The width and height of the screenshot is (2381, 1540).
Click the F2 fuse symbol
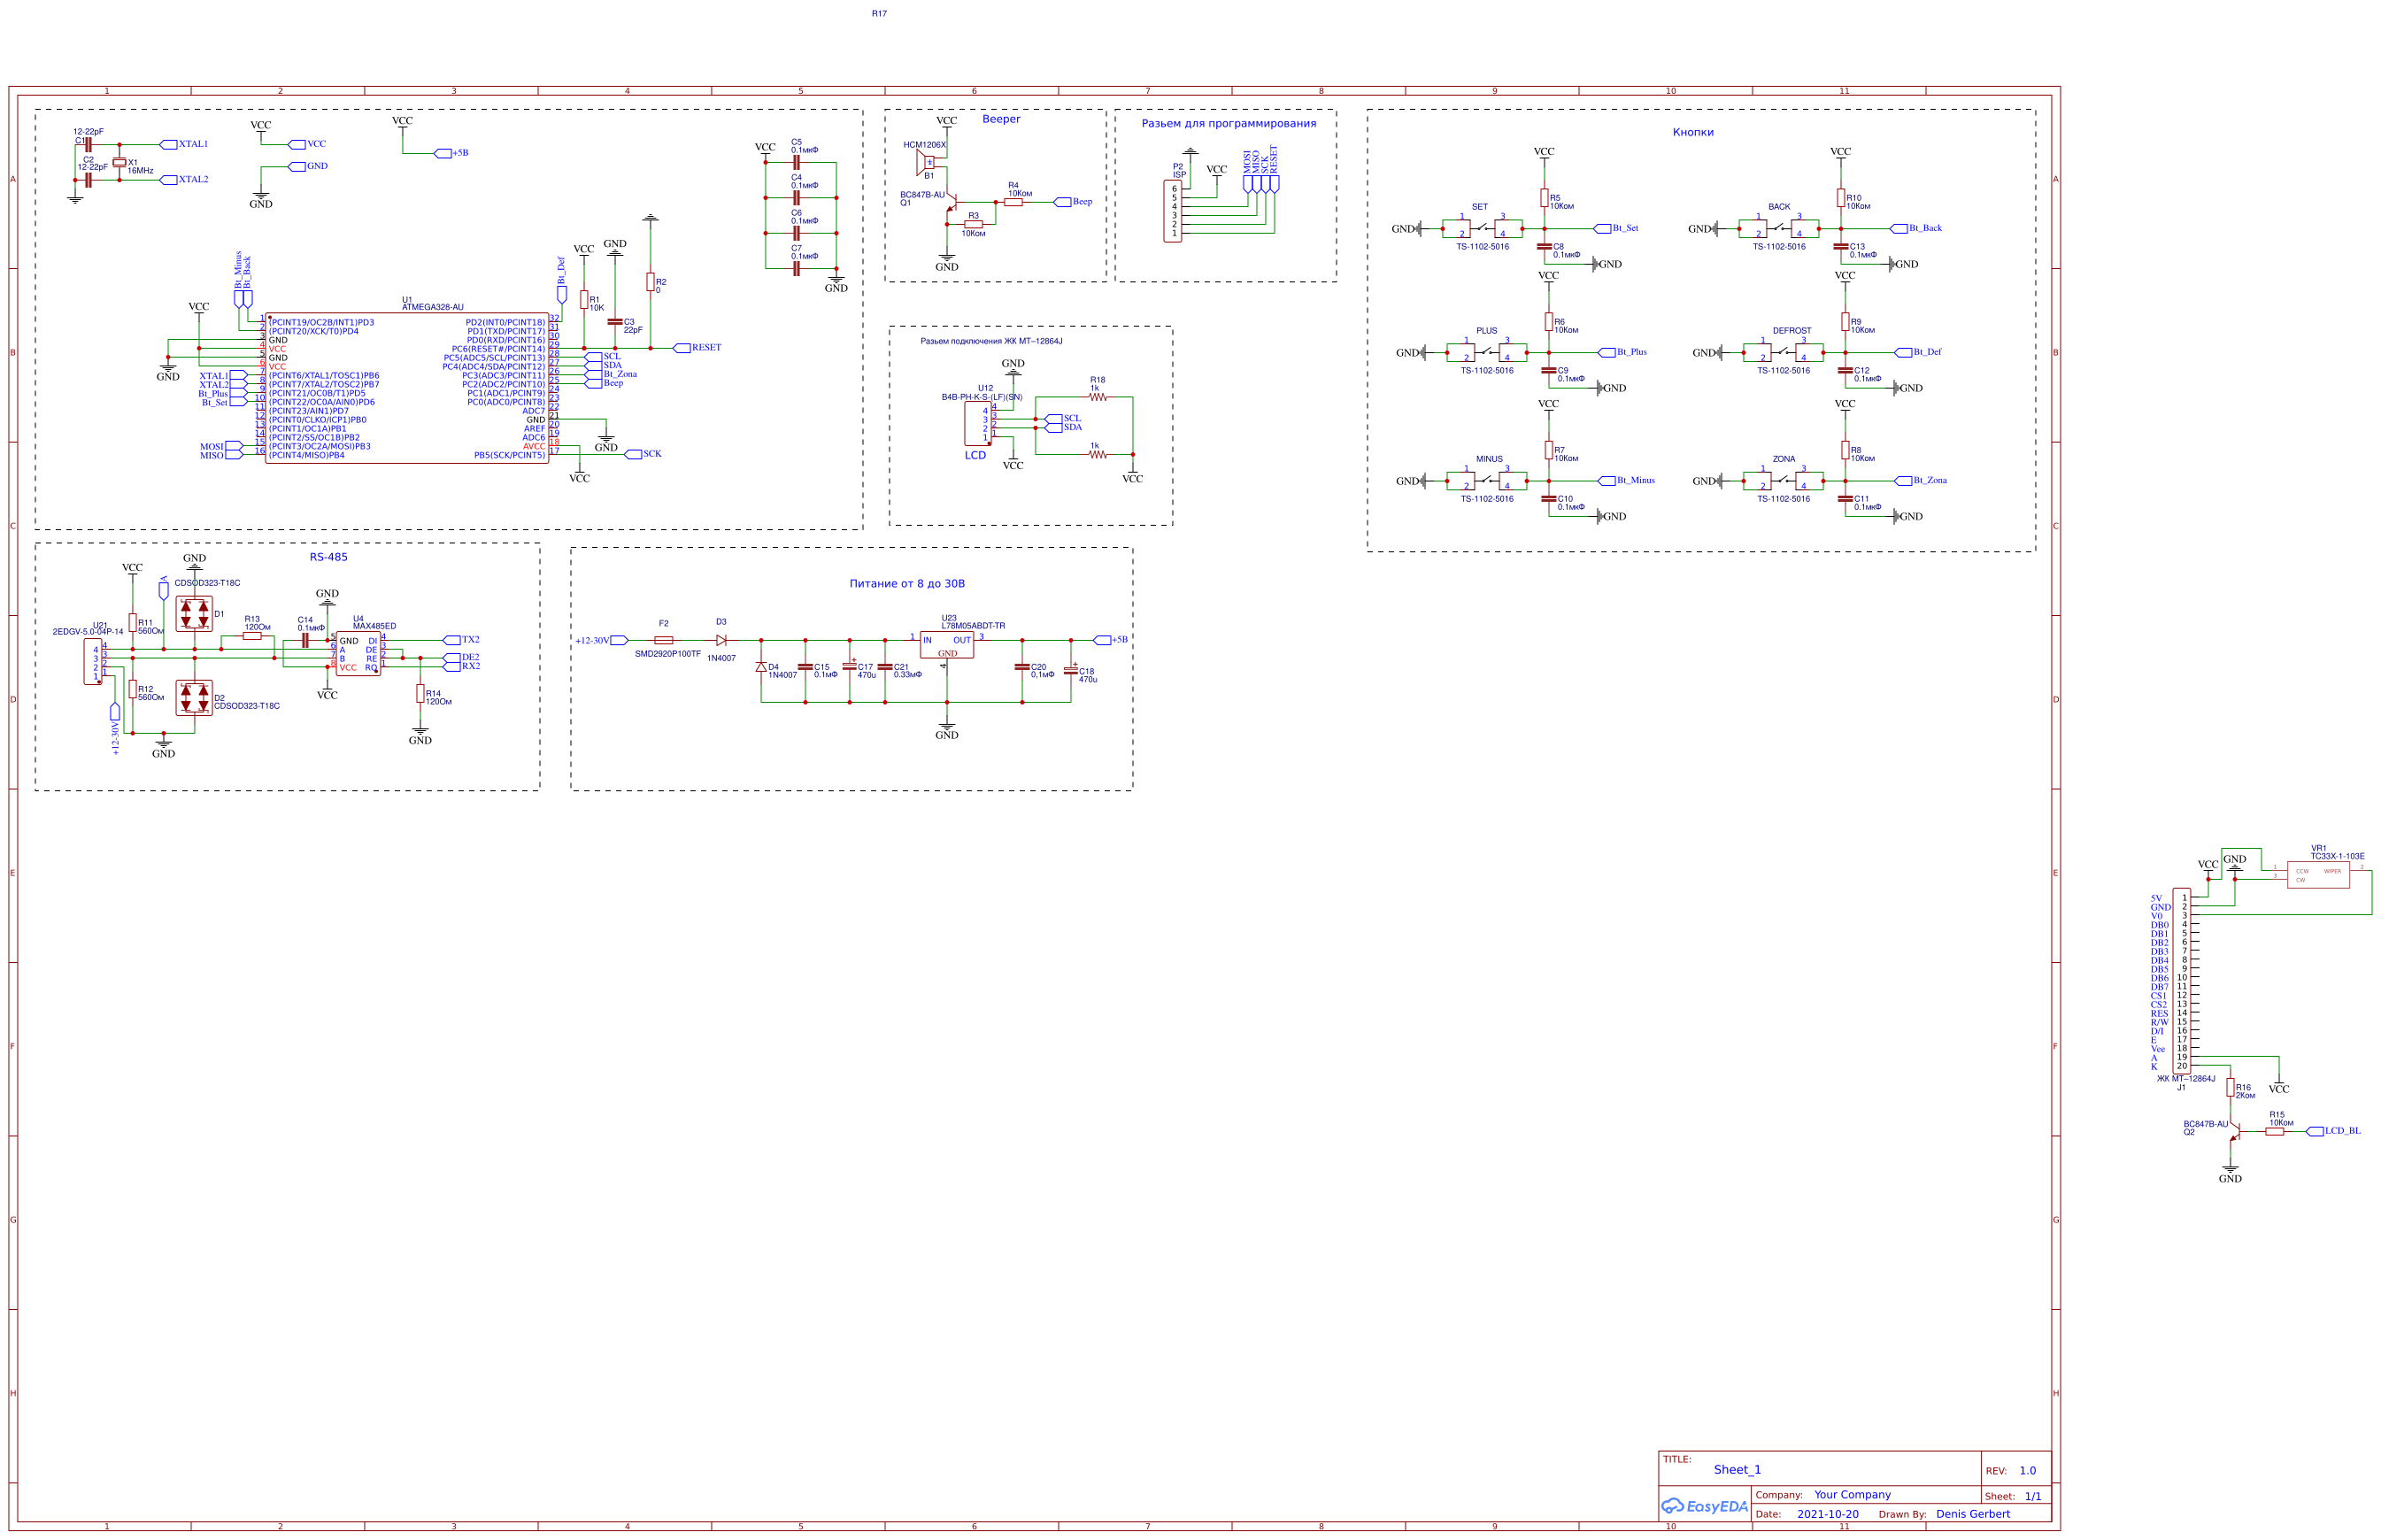click(663, 640)
